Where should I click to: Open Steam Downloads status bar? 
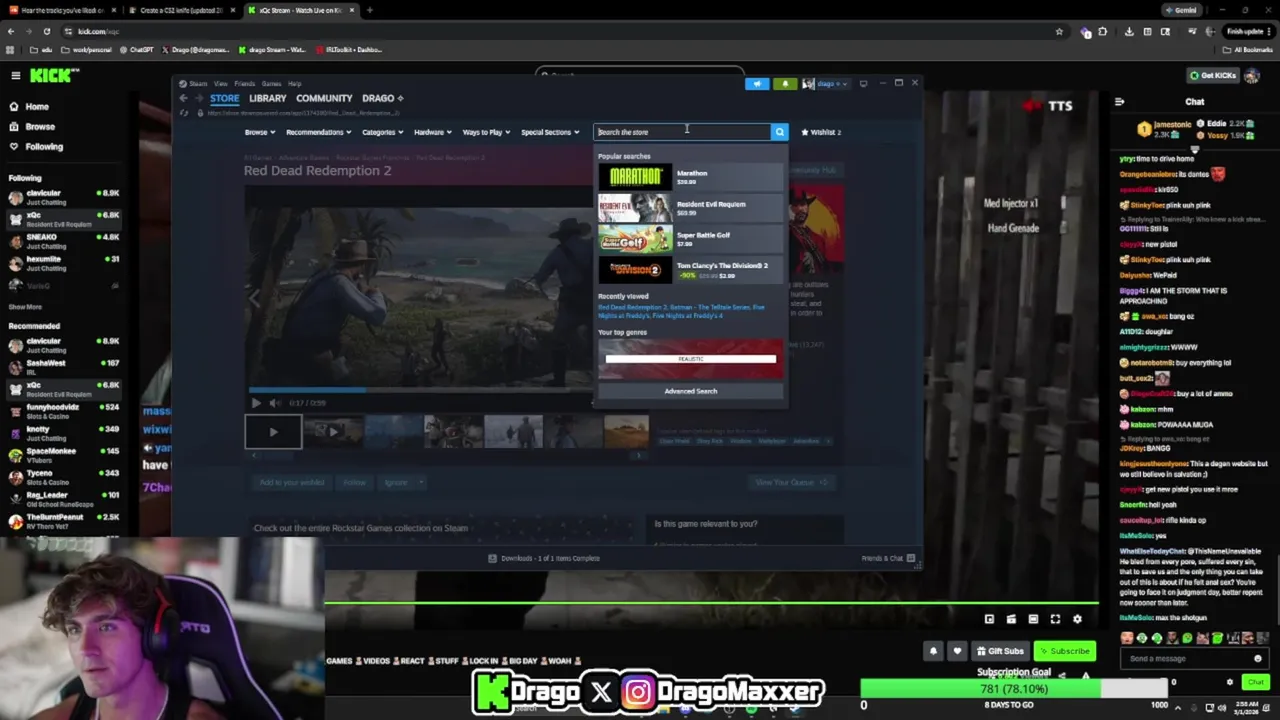545,558
